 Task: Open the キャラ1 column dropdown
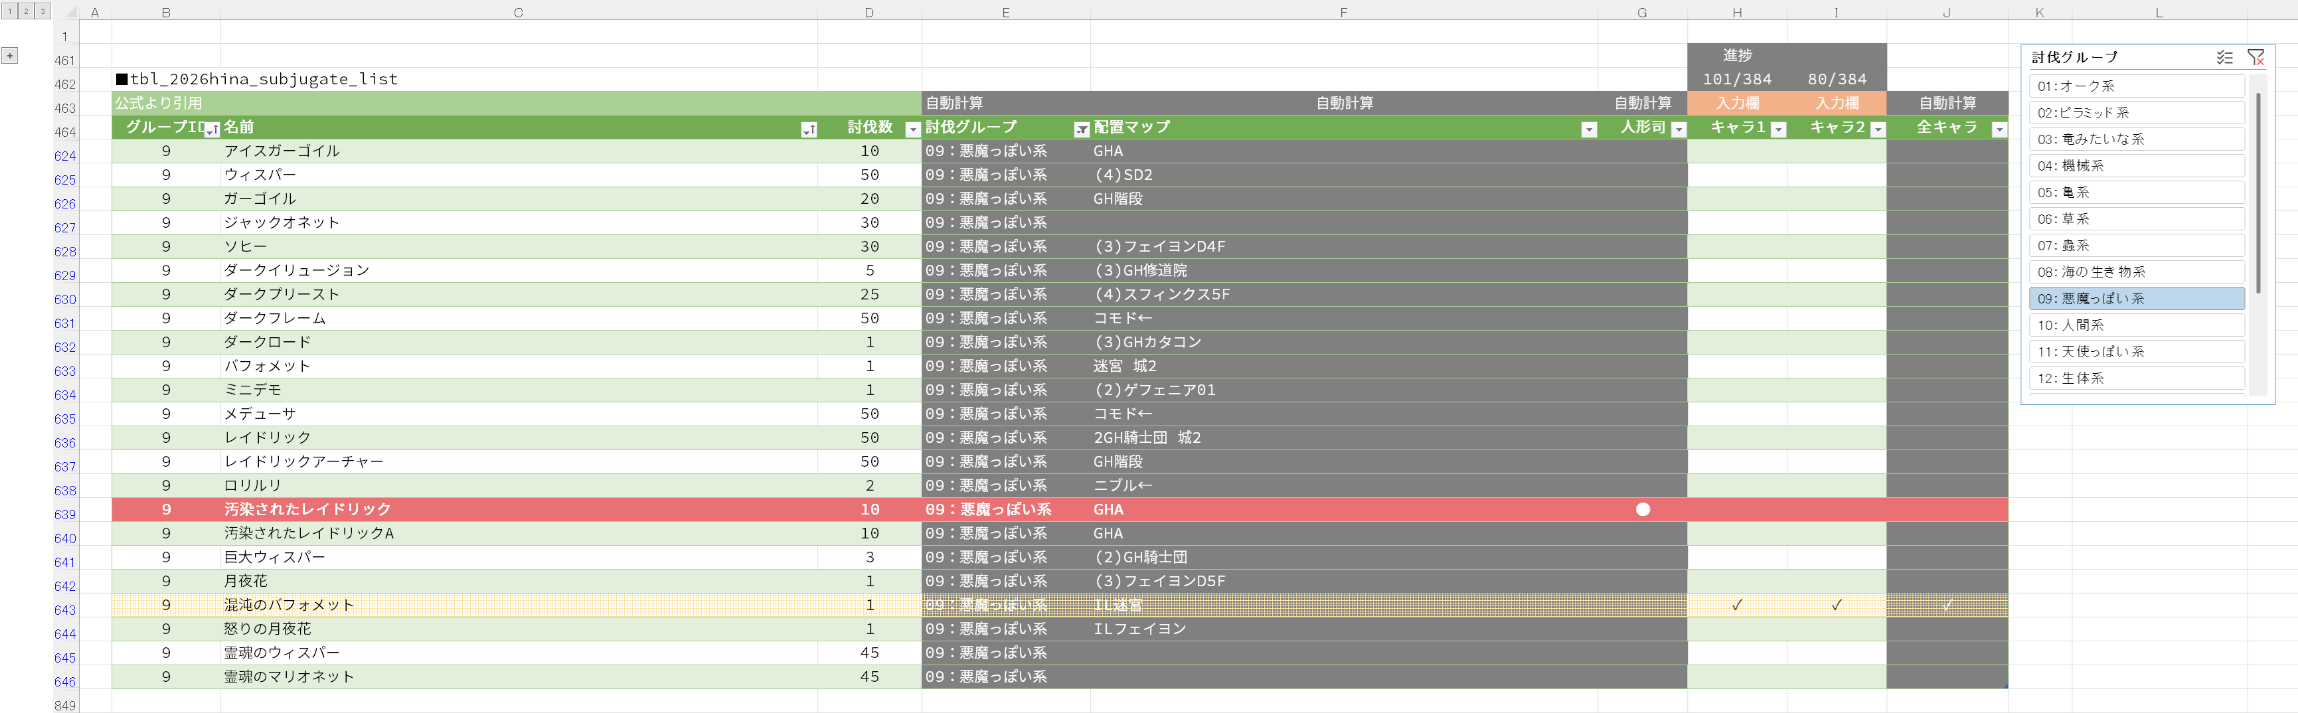coord(1778,129)
